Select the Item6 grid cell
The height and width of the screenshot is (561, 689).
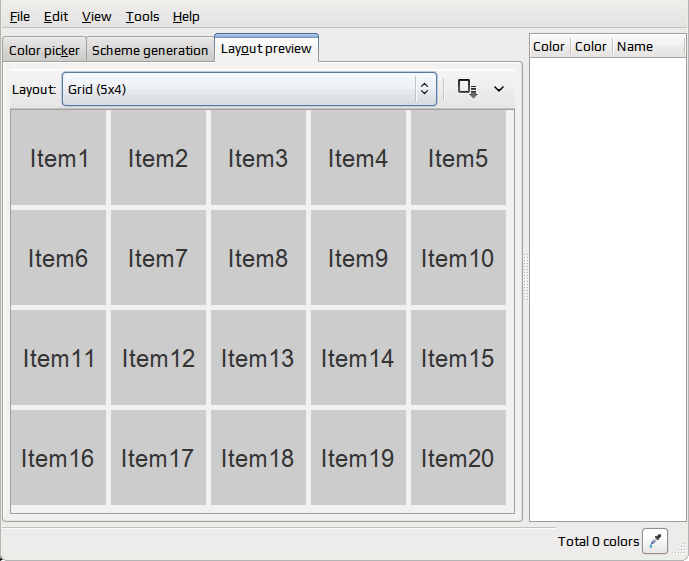click(58, 257)
